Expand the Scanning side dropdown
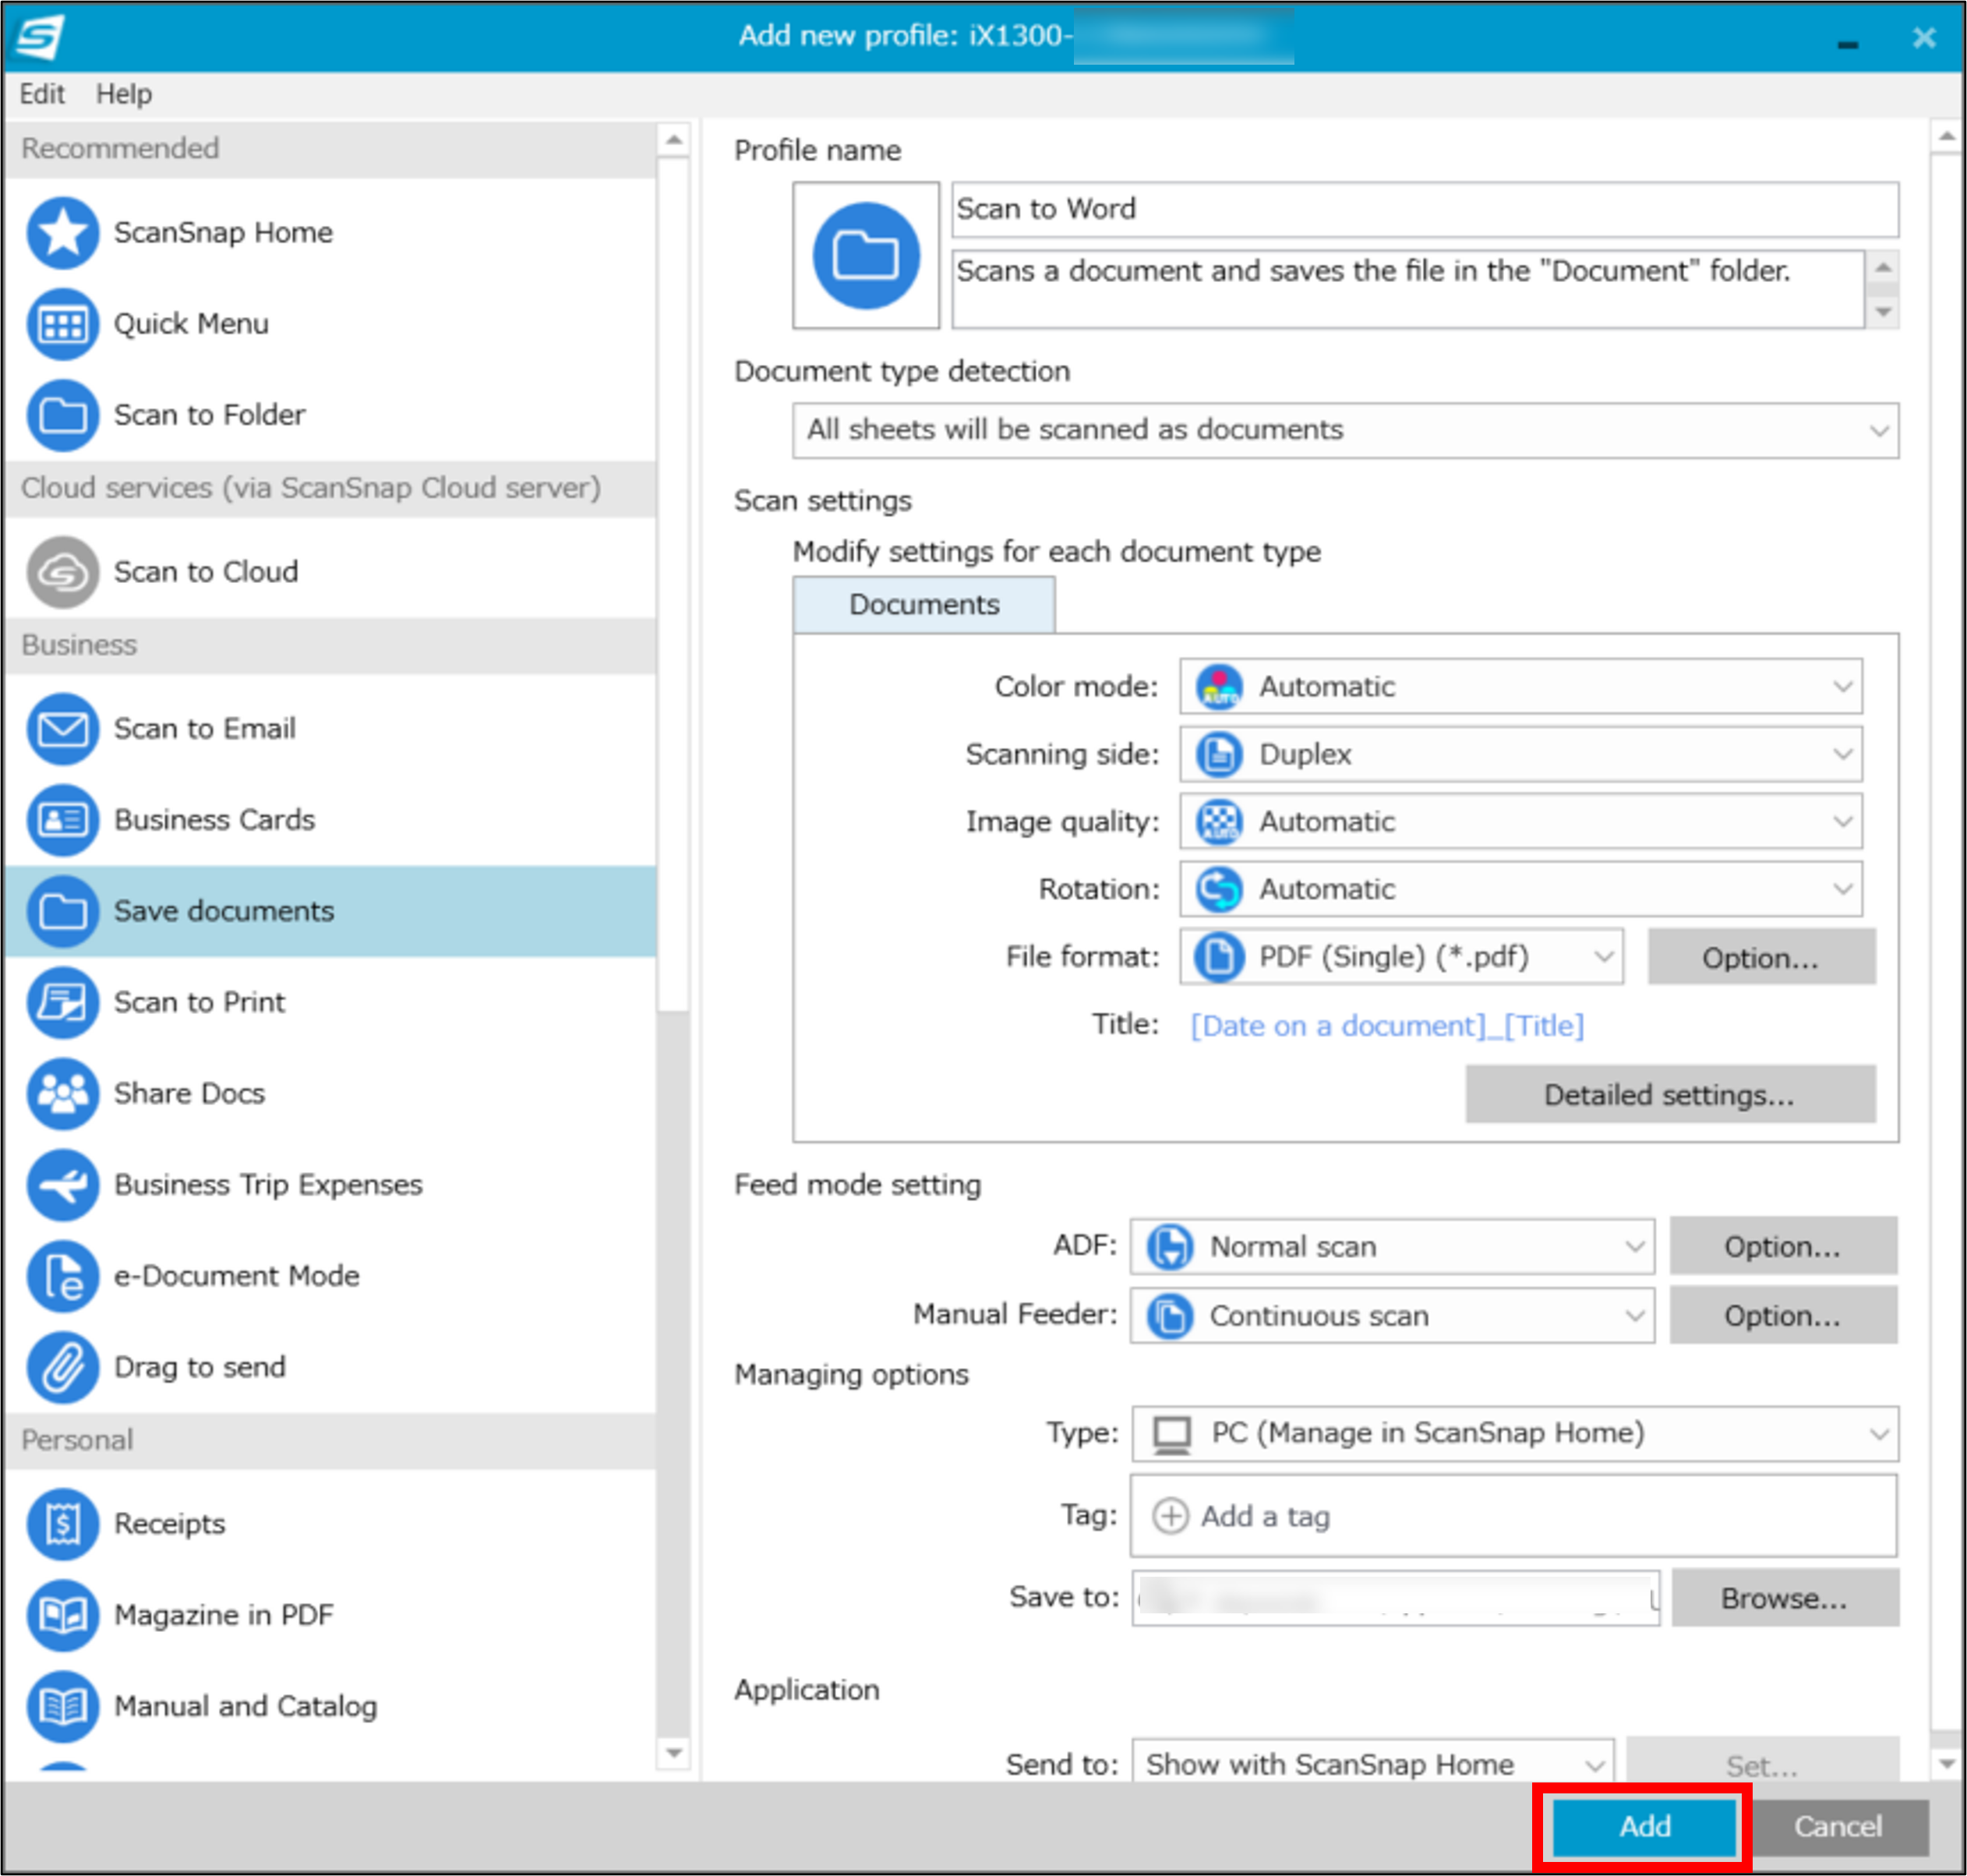 pos(1520,754)
